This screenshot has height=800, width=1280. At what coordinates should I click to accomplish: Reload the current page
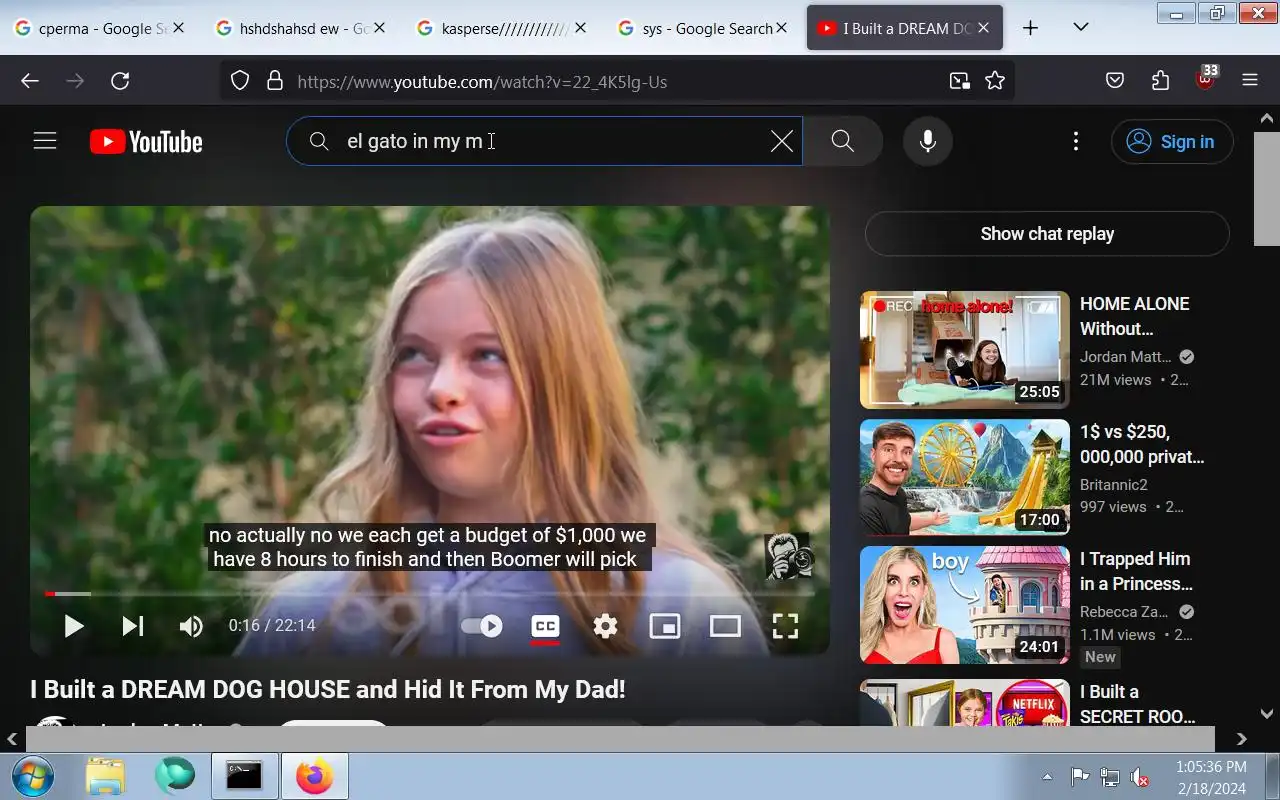[x=120, y=81]
